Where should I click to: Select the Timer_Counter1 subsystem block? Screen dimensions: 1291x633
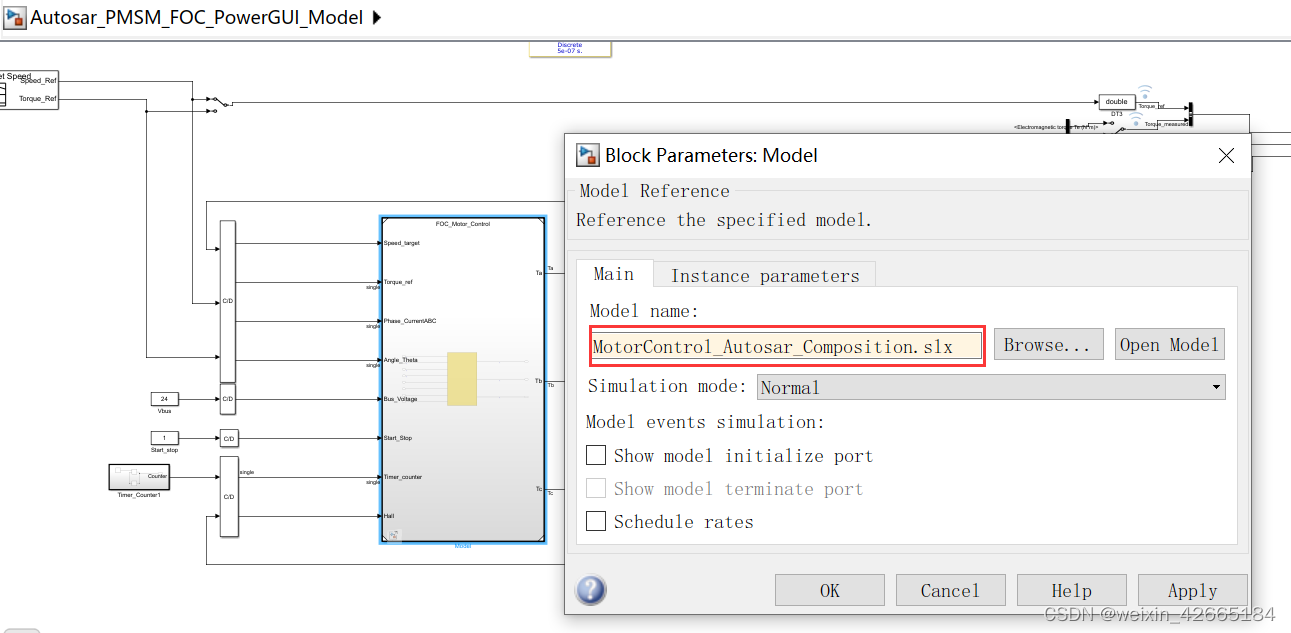138,477
